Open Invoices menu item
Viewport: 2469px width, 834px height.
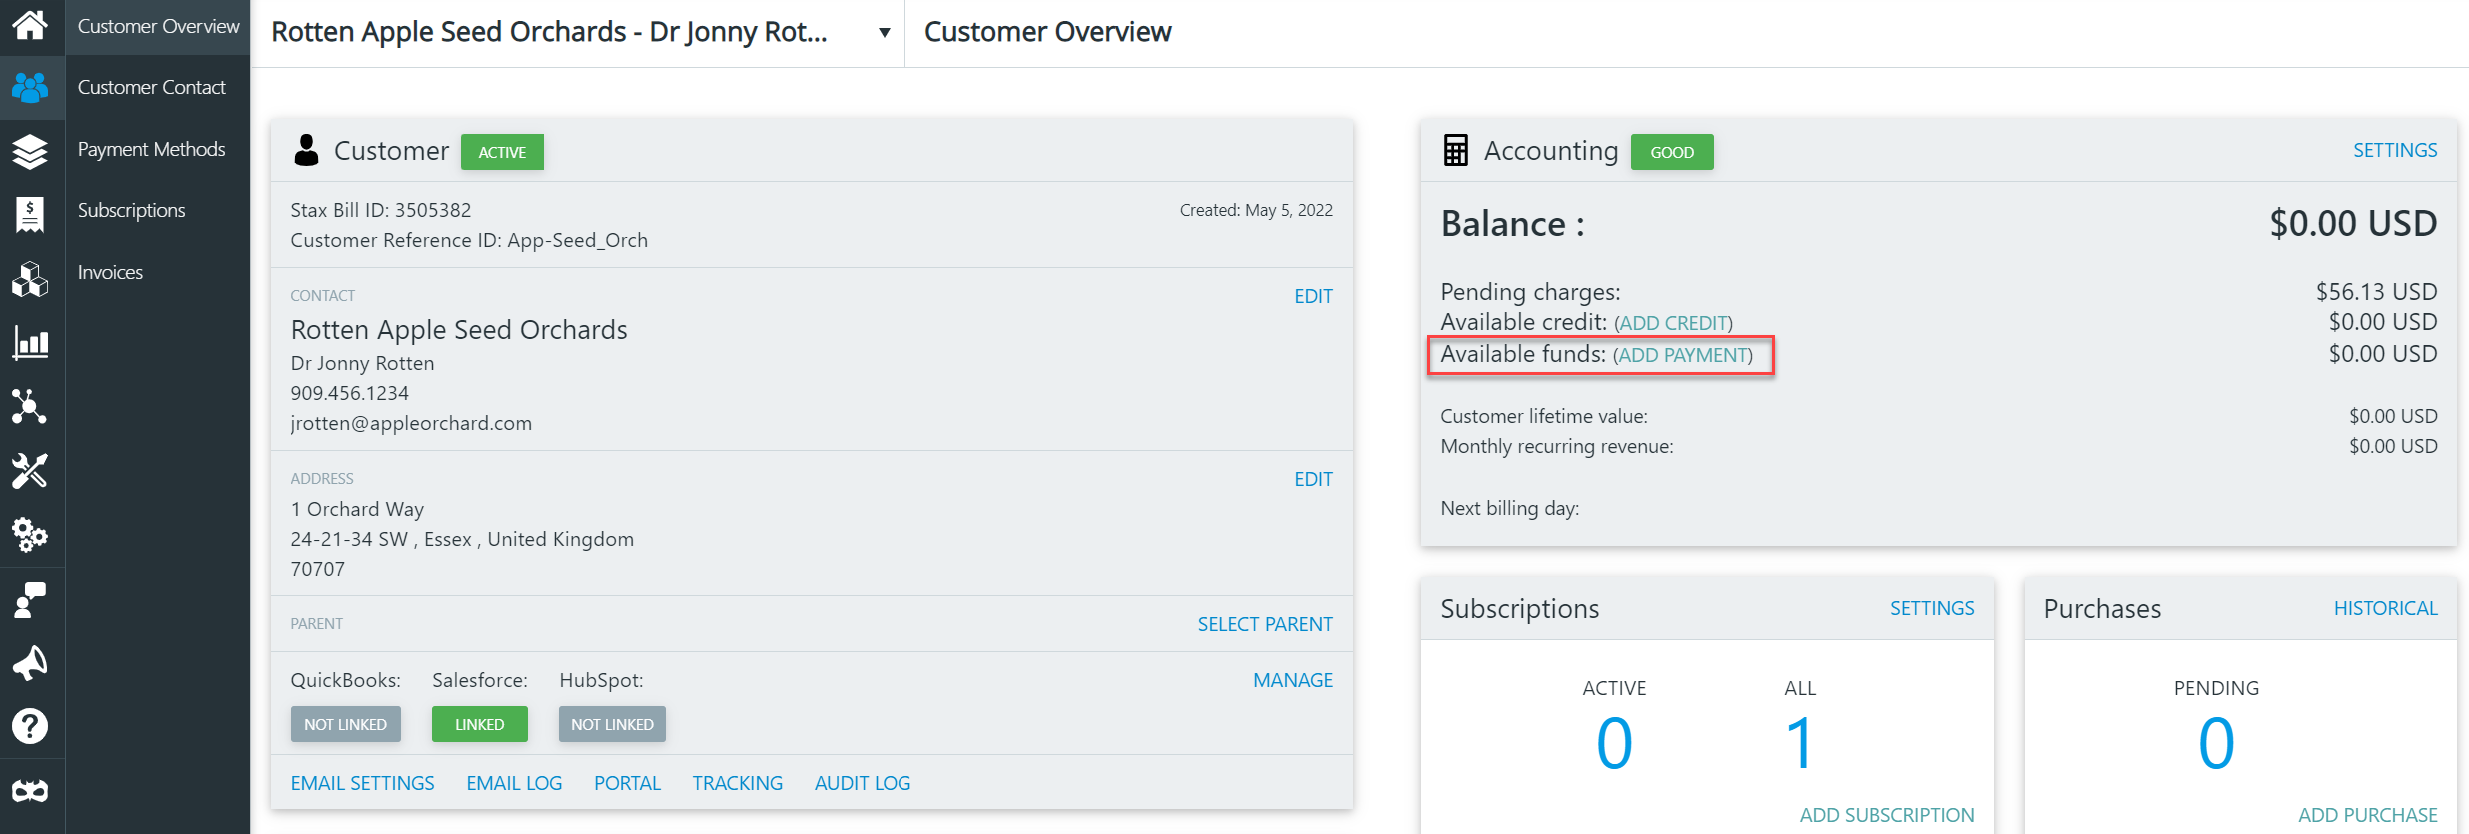[x=110, y=272]
